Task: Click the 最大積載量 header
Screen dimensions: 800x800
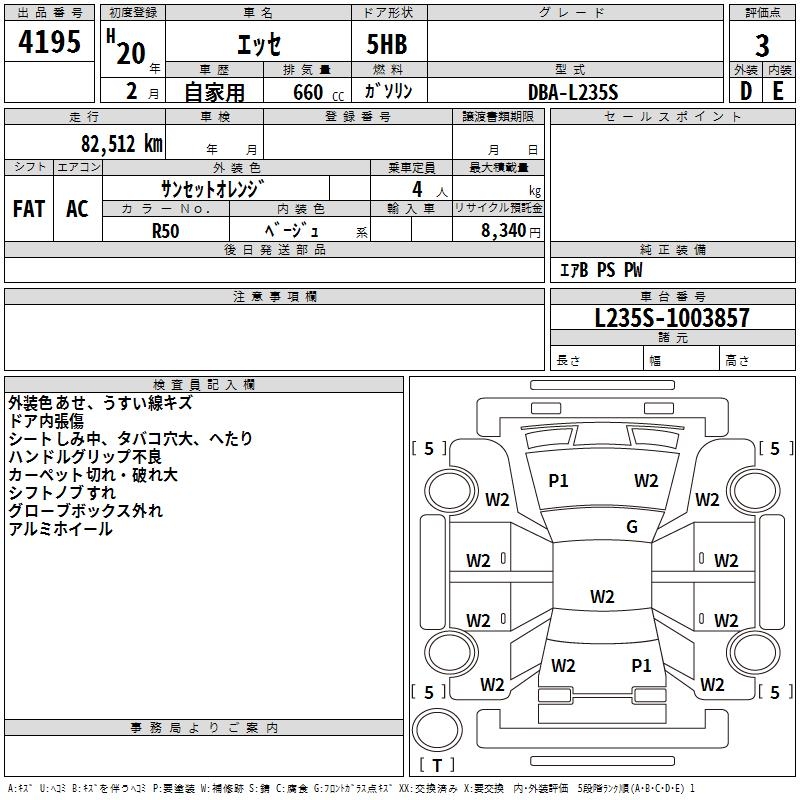Action: [x=498, y=167]
